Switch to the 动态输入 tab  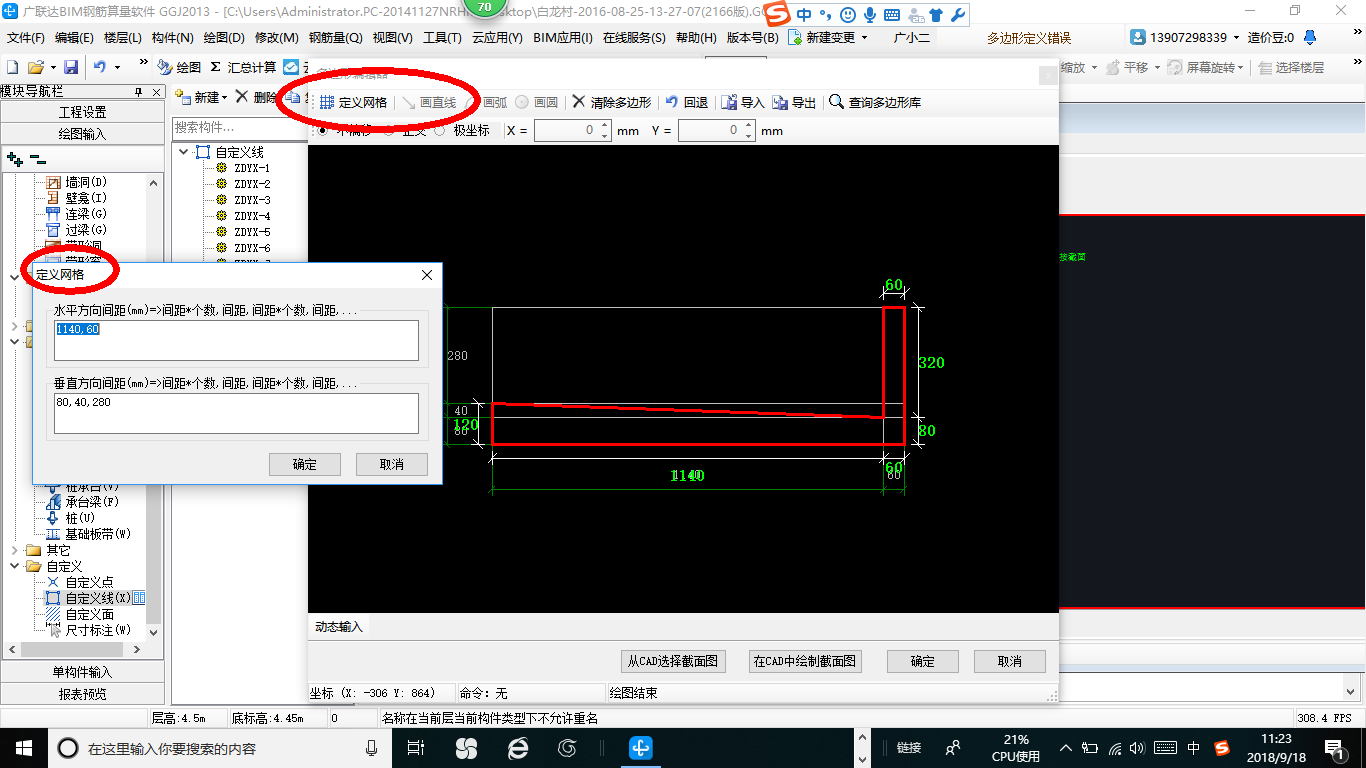339,627
